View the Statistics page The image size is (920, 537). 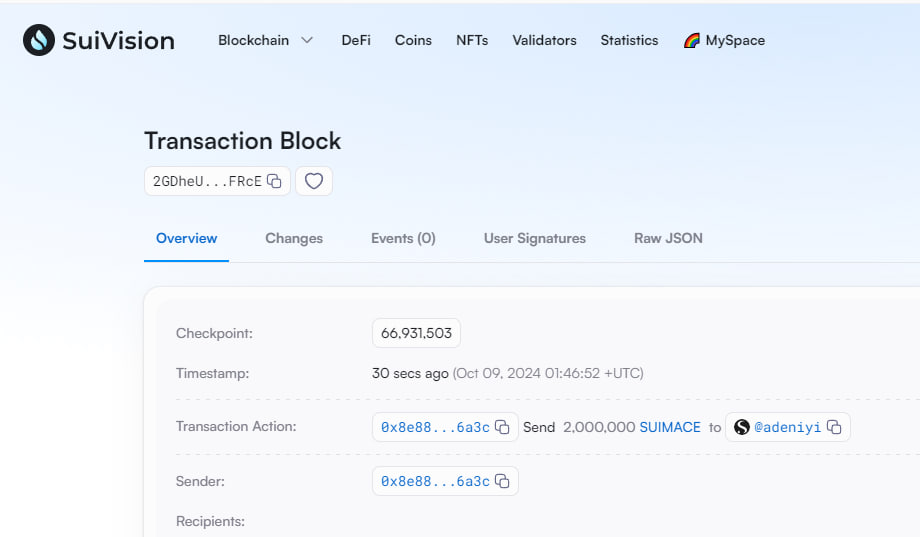tap(629, 40)
